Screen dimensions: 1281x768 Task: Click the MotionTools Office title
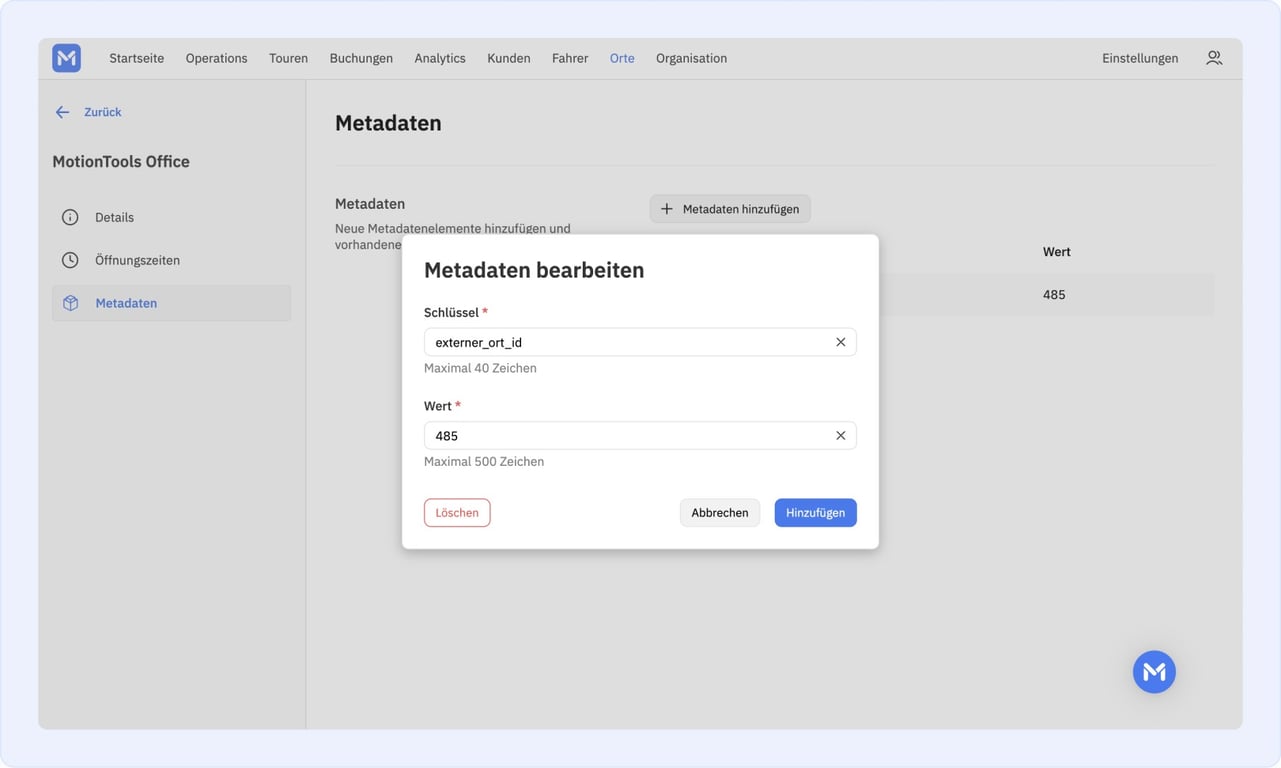click(121, 161)
